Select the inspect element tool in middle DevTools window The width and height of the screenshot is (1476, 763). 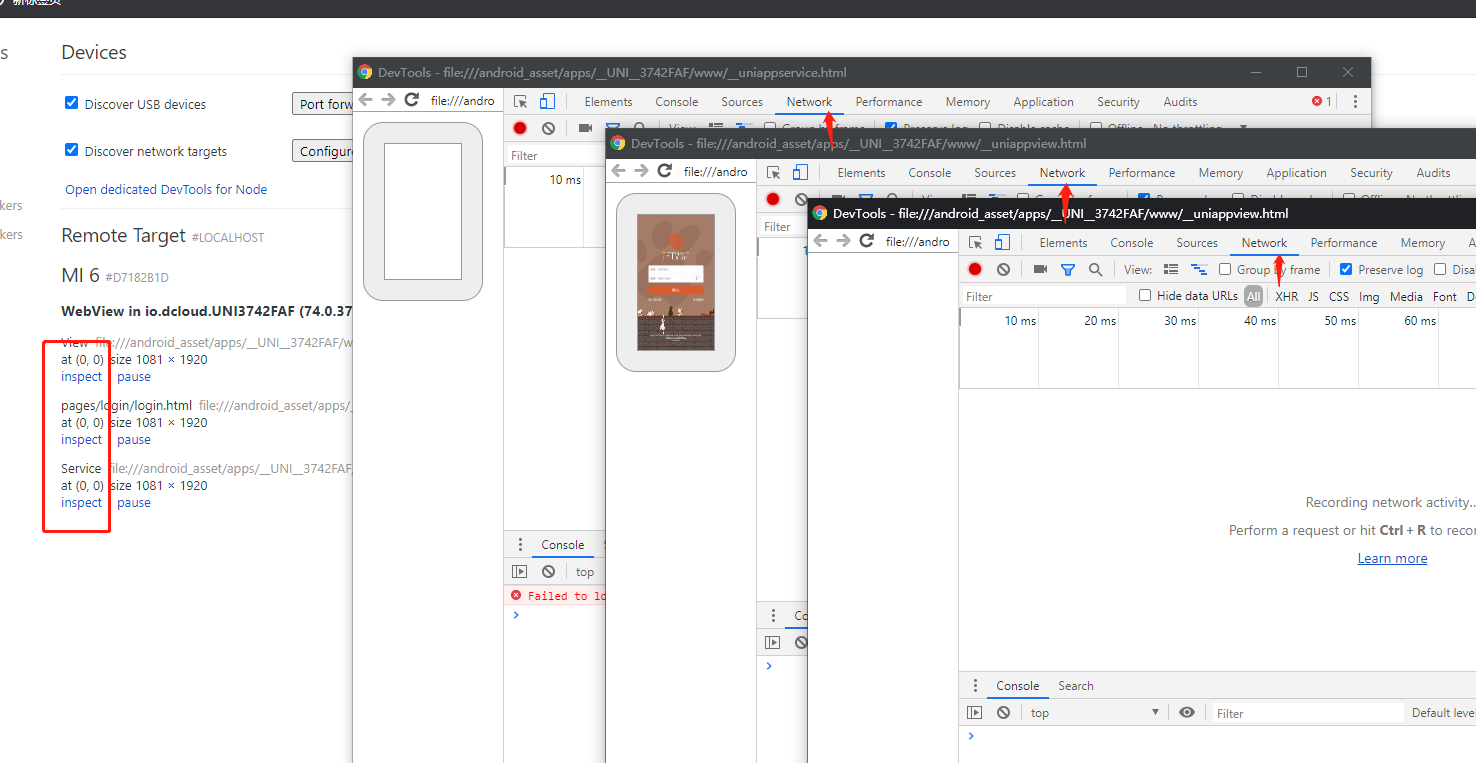pos(774,172)
